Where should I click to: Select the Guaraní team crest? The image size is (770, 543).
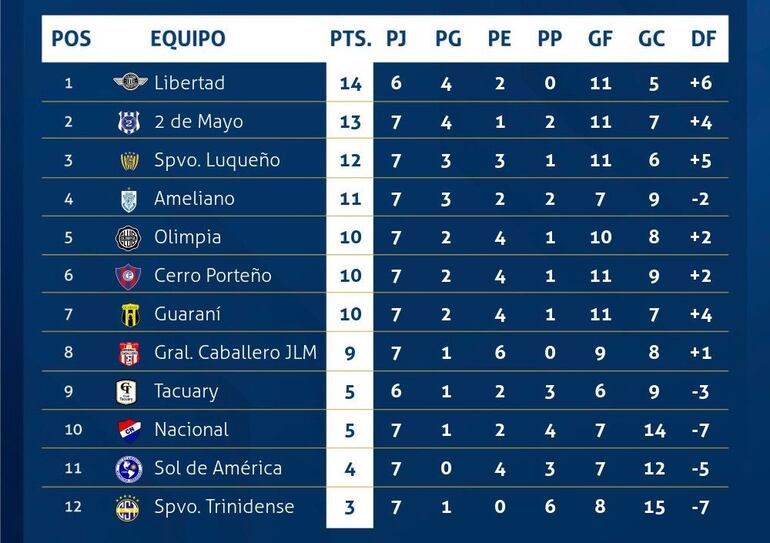pyautogui.click(x=129, y=314)
